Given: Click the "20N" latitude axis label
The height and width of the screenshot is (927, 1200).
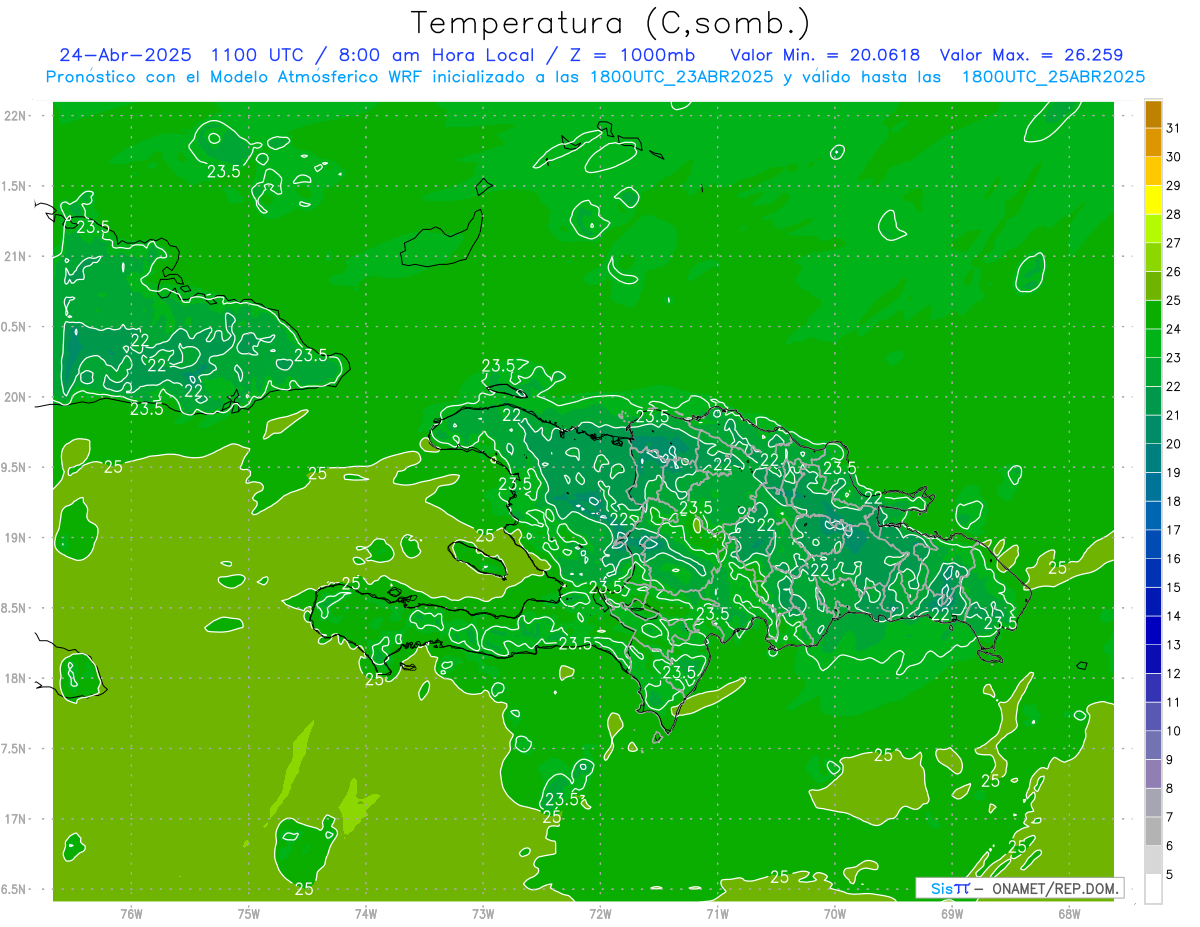Looking at the screenshot, I should click(x=15, y=397).
